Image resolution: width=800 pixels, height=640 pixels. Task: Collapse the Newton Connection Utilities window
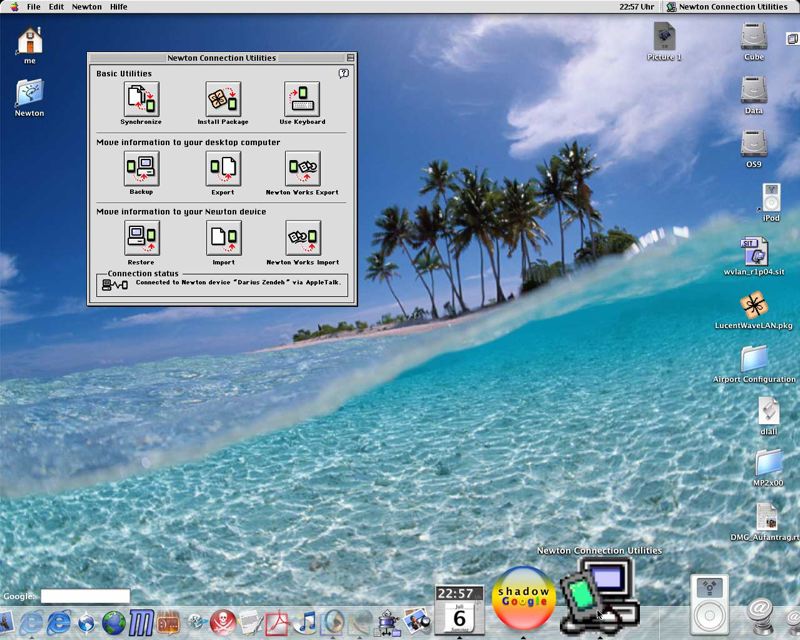click(x=350, y=58)
